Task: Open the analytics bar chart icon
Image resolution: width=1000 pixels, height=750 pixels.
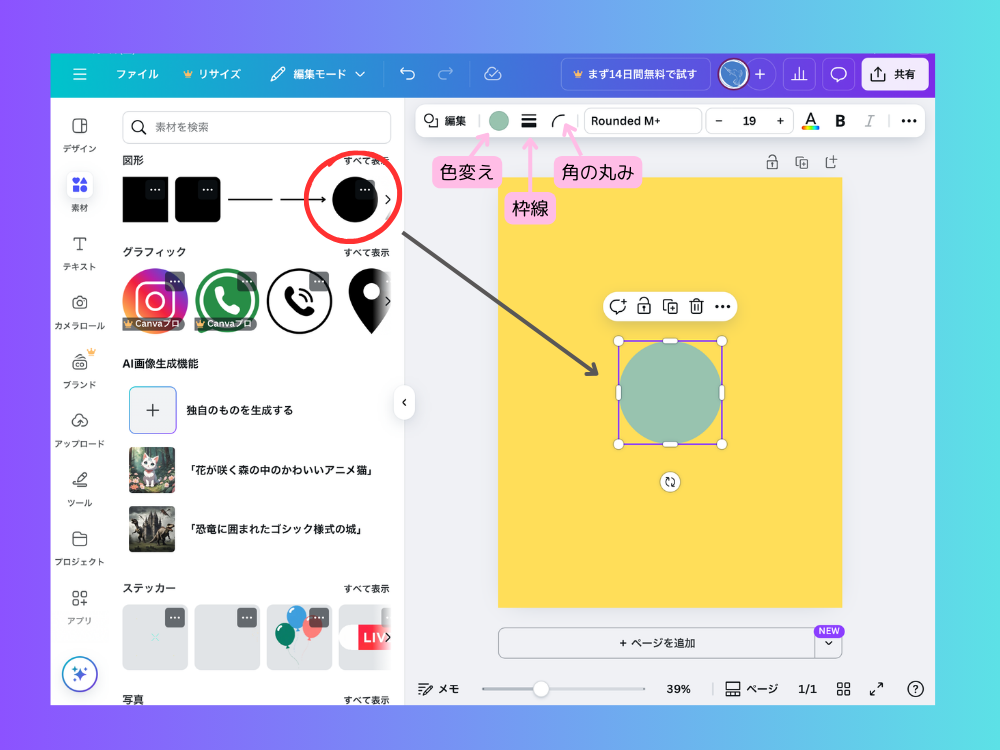Action: pyautogui.click(x=799, y=74)
